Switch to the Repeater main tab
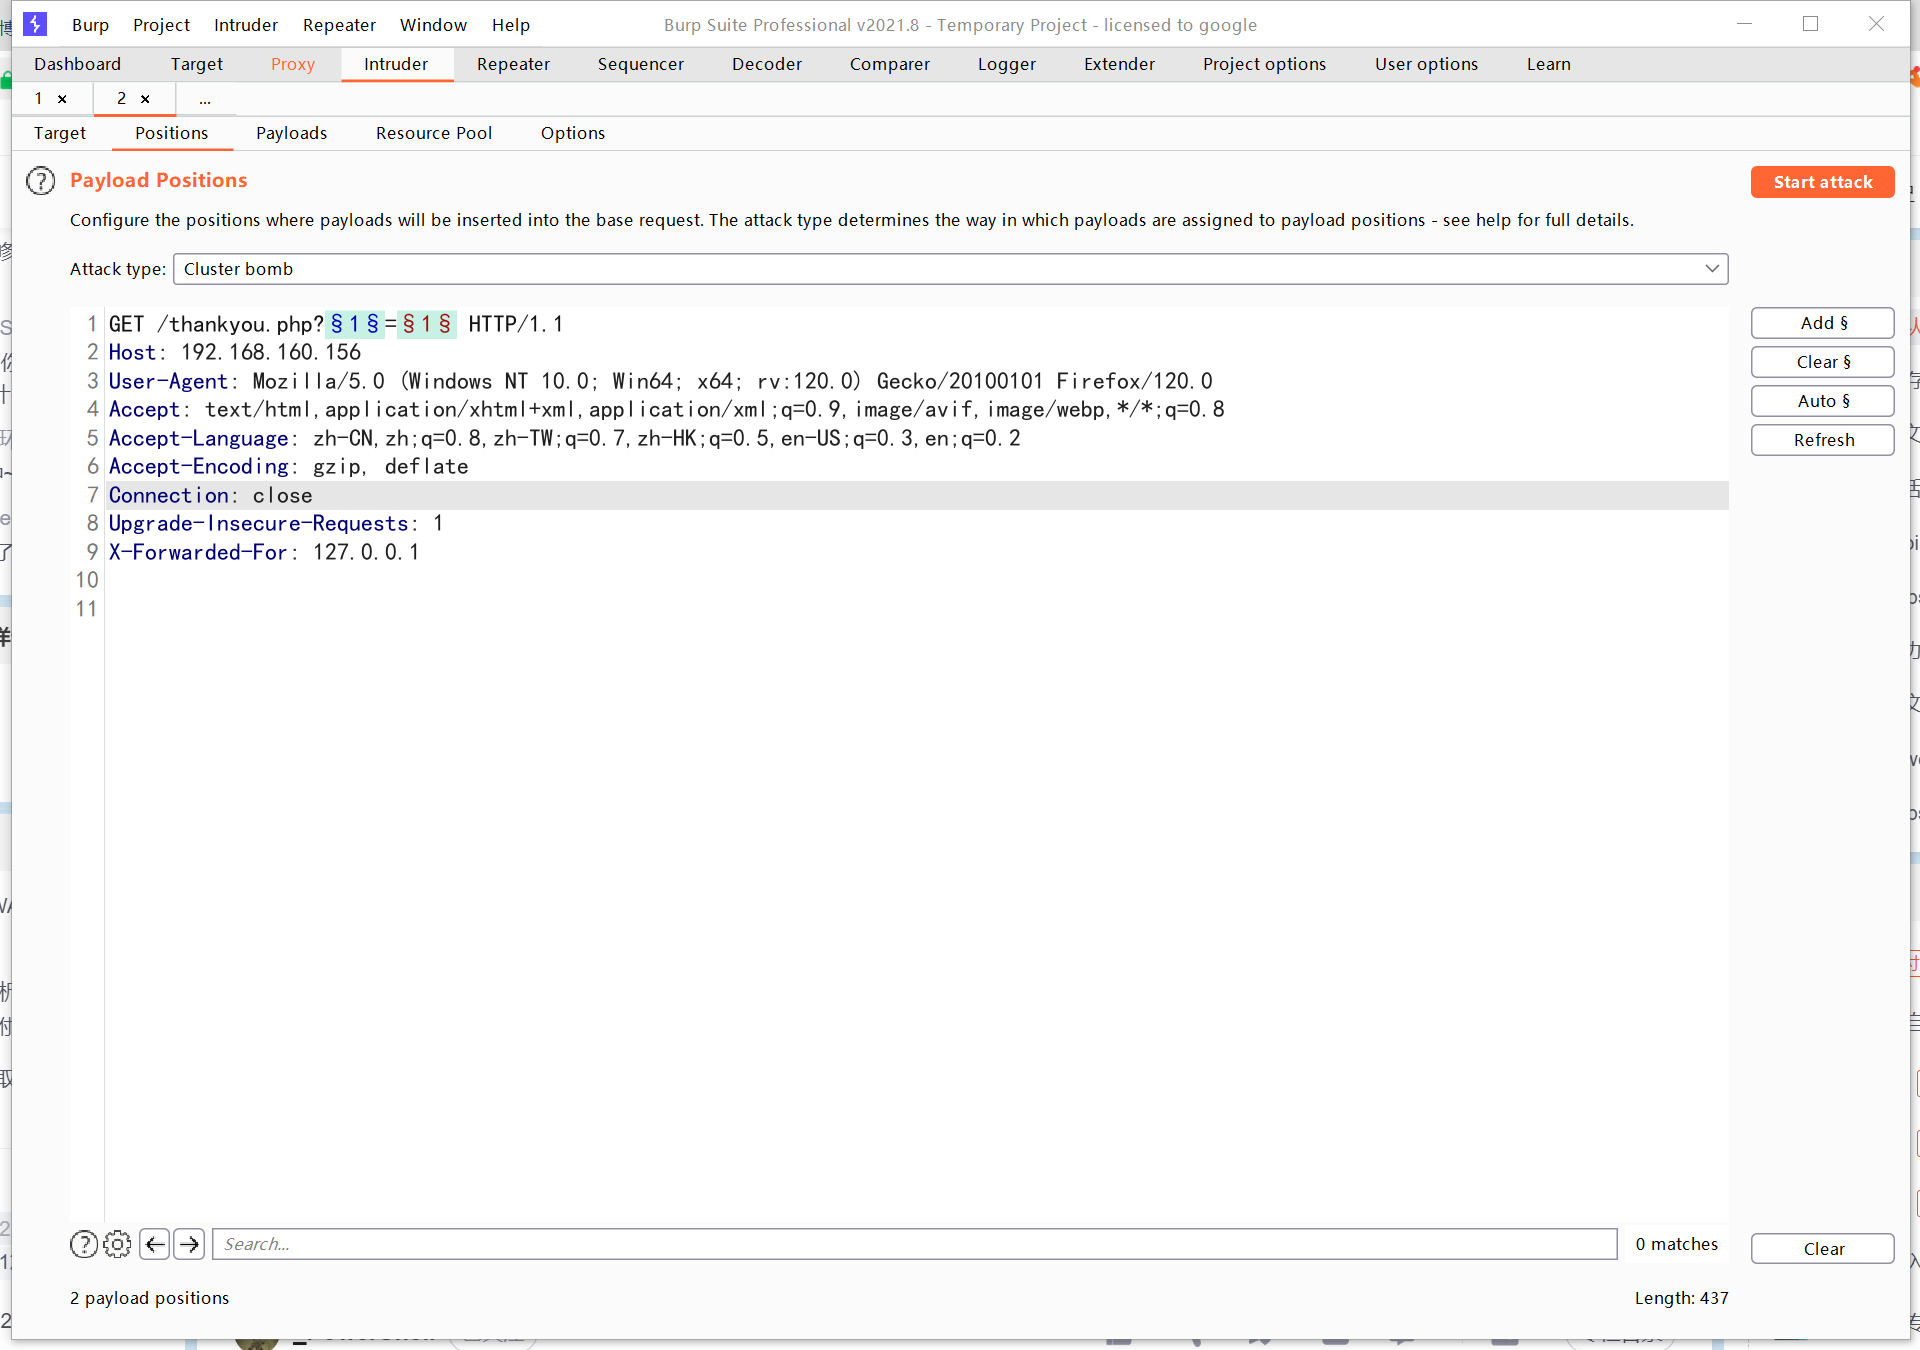This screenshot has width=1920, height=1350. click(x=513, y=64)
